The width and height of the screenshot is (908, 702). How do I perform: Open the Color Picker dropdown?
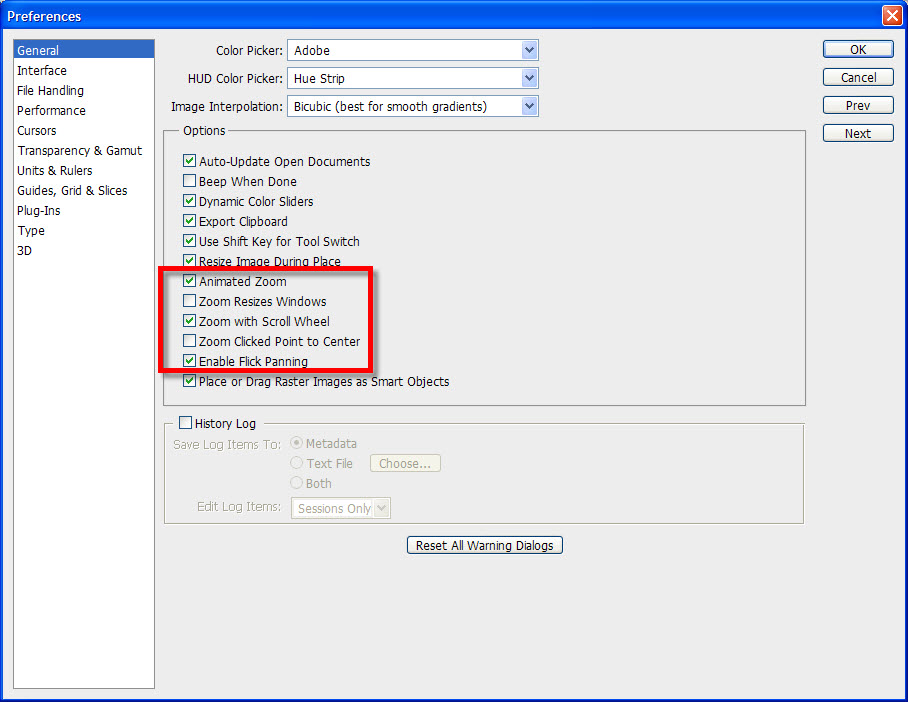point(413,50)
